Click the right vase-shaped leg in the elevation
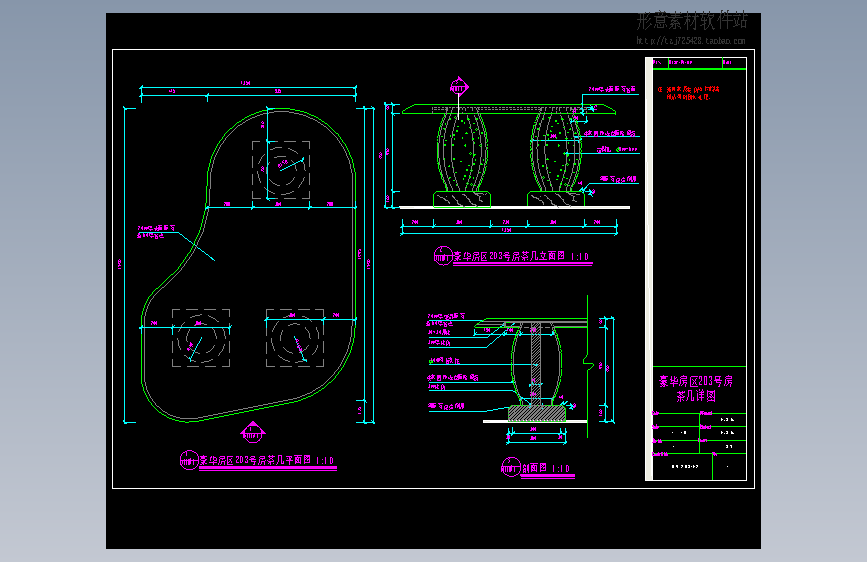 [x=556, y=150]
